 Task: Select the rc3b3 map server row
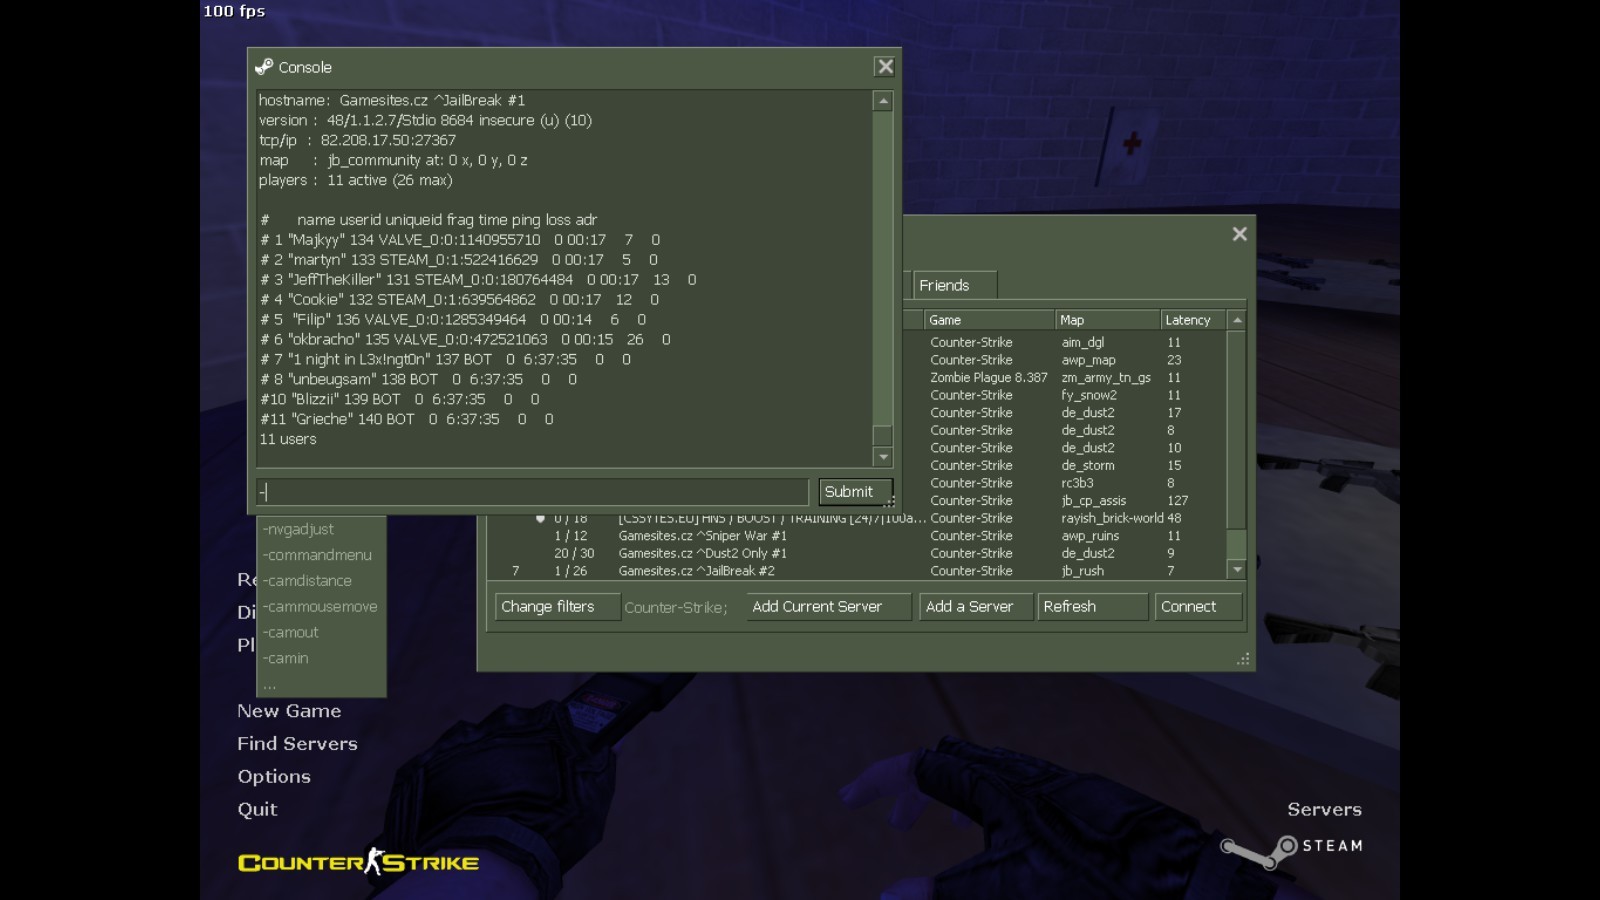tap(1065, 483)
